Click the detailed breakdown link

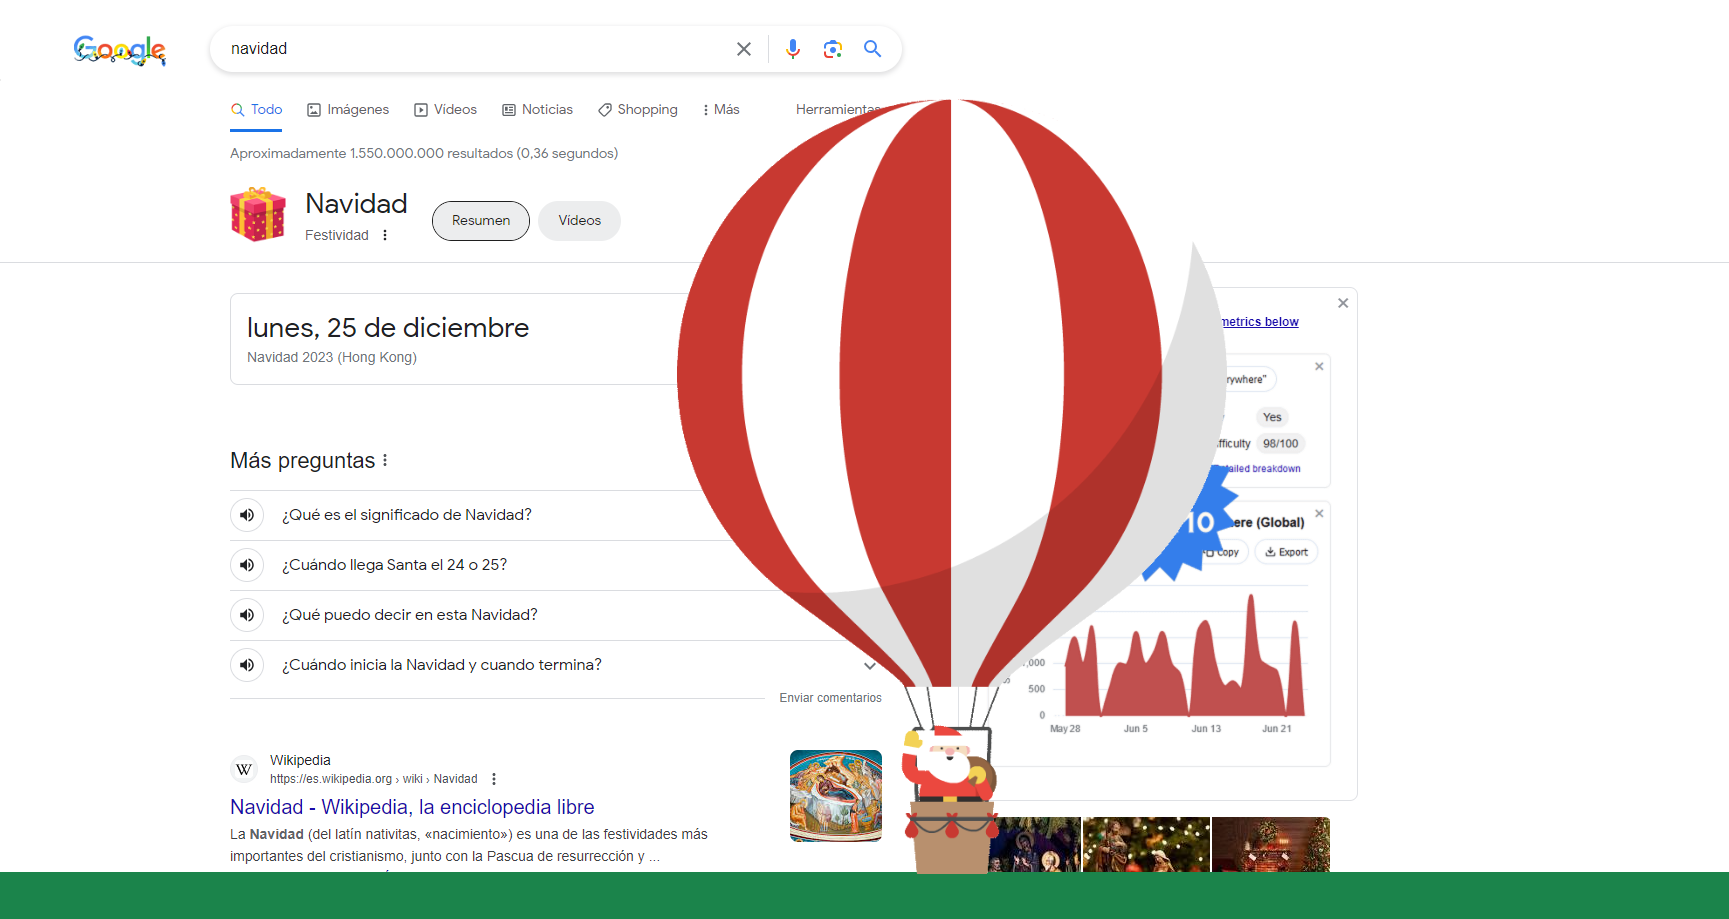(x=1262, y=469)
